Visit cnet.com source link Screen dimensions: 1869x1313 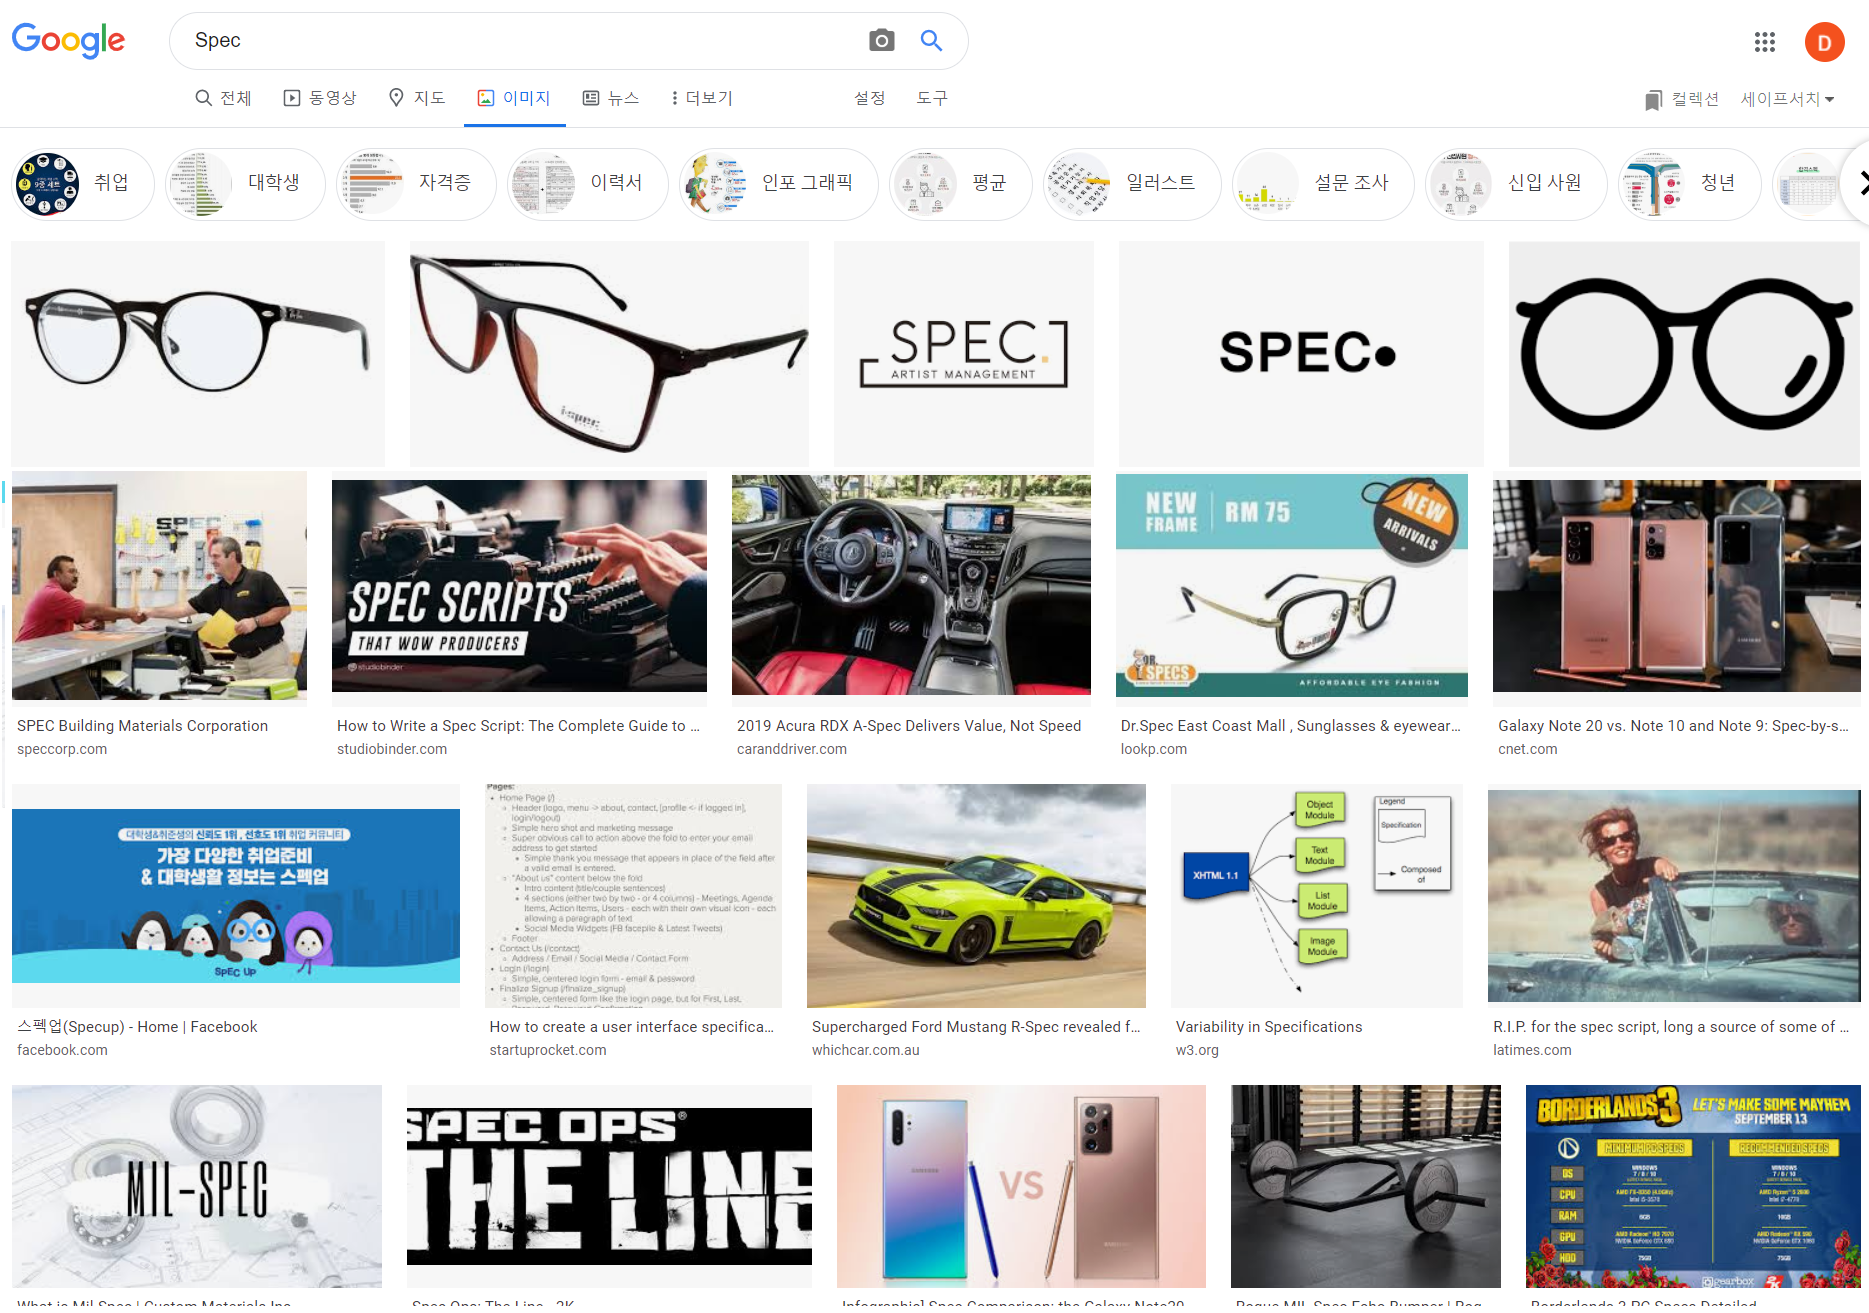click(1527, 749)
